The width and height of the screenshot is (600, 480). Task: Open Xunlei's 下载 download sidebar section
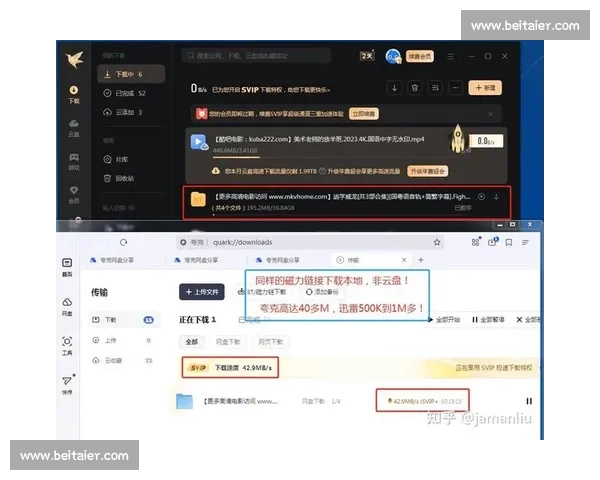coord(74,94)
